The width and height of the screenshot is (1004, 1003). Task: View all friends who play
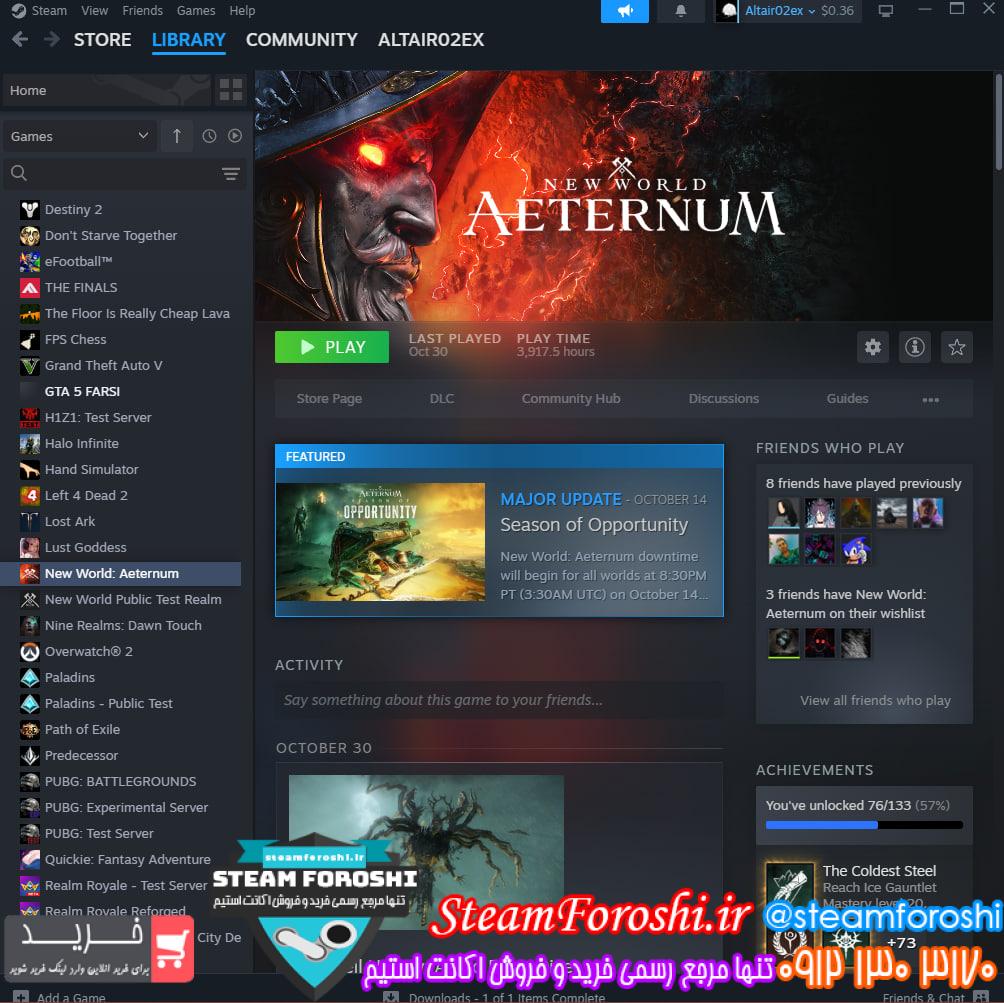pyautogui.click(x=875, y=700)
